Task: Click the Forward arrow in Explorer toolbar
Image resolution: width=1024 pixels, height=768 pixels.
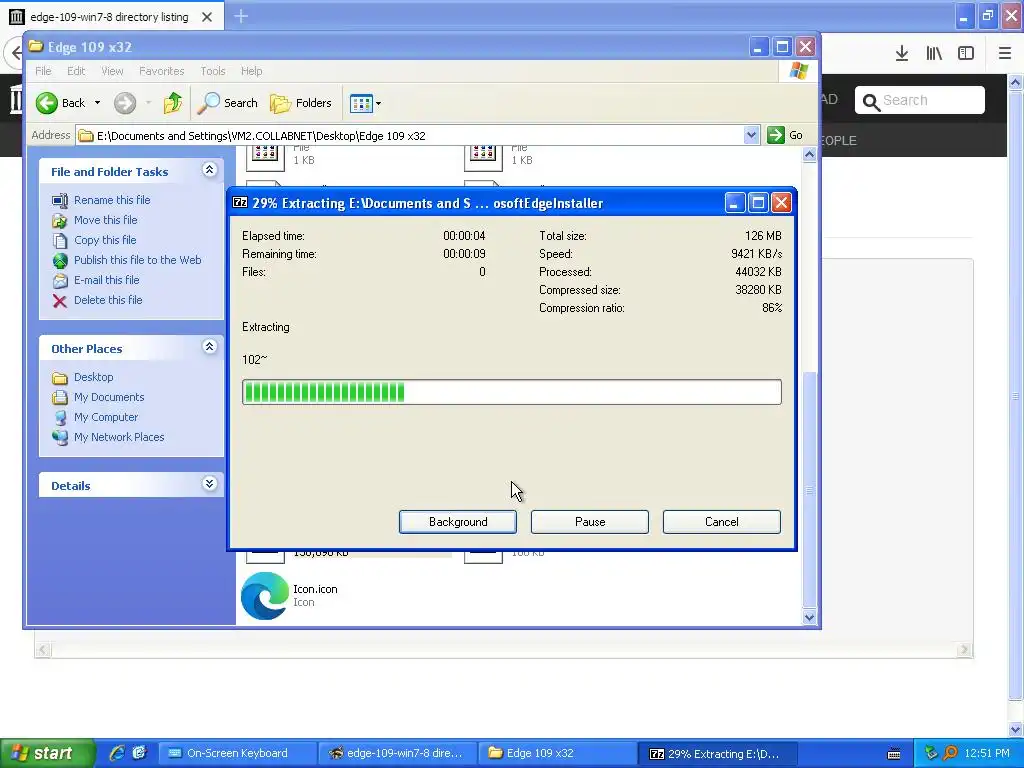Action: pos(125,103)
